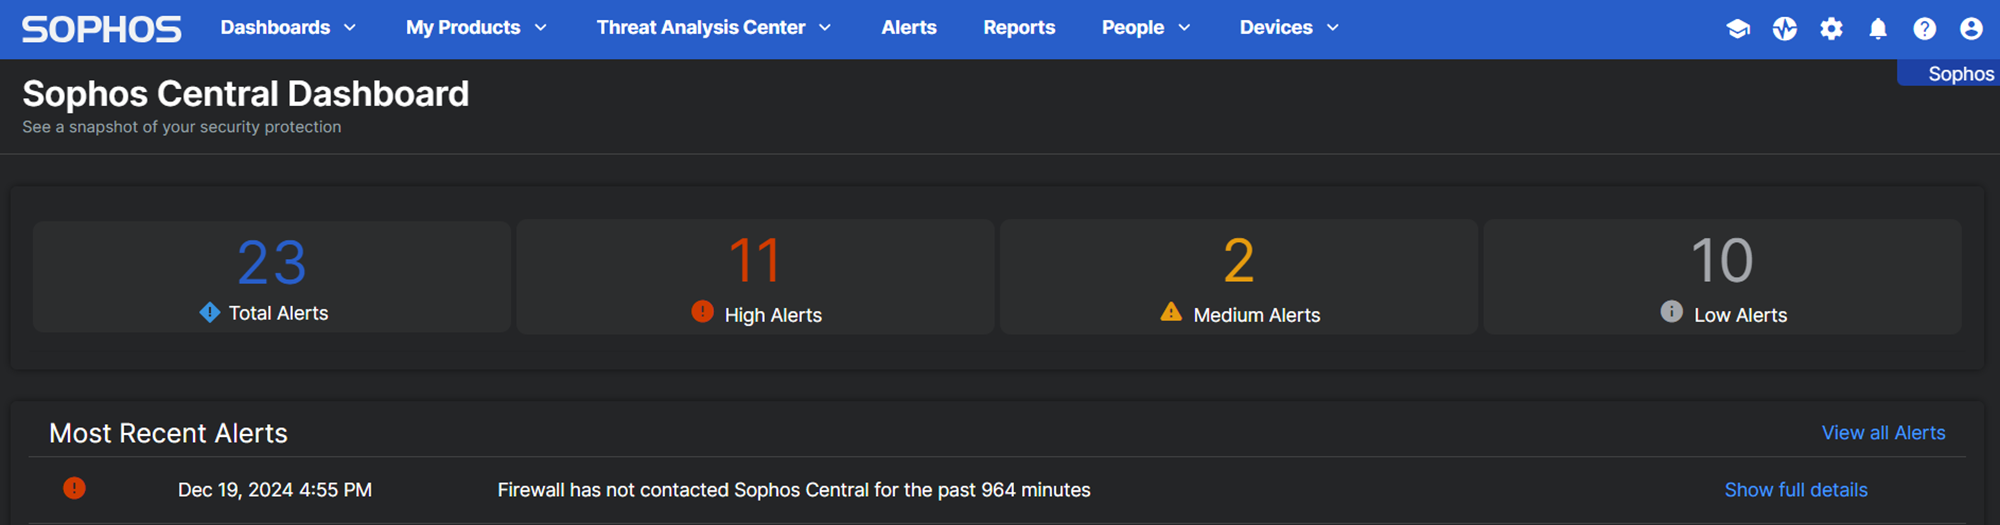The width and height of the screenshot is (2000, 525).
Task: Click red high-severity icon beside firewall alert
Action: click(x=74, y=488)
